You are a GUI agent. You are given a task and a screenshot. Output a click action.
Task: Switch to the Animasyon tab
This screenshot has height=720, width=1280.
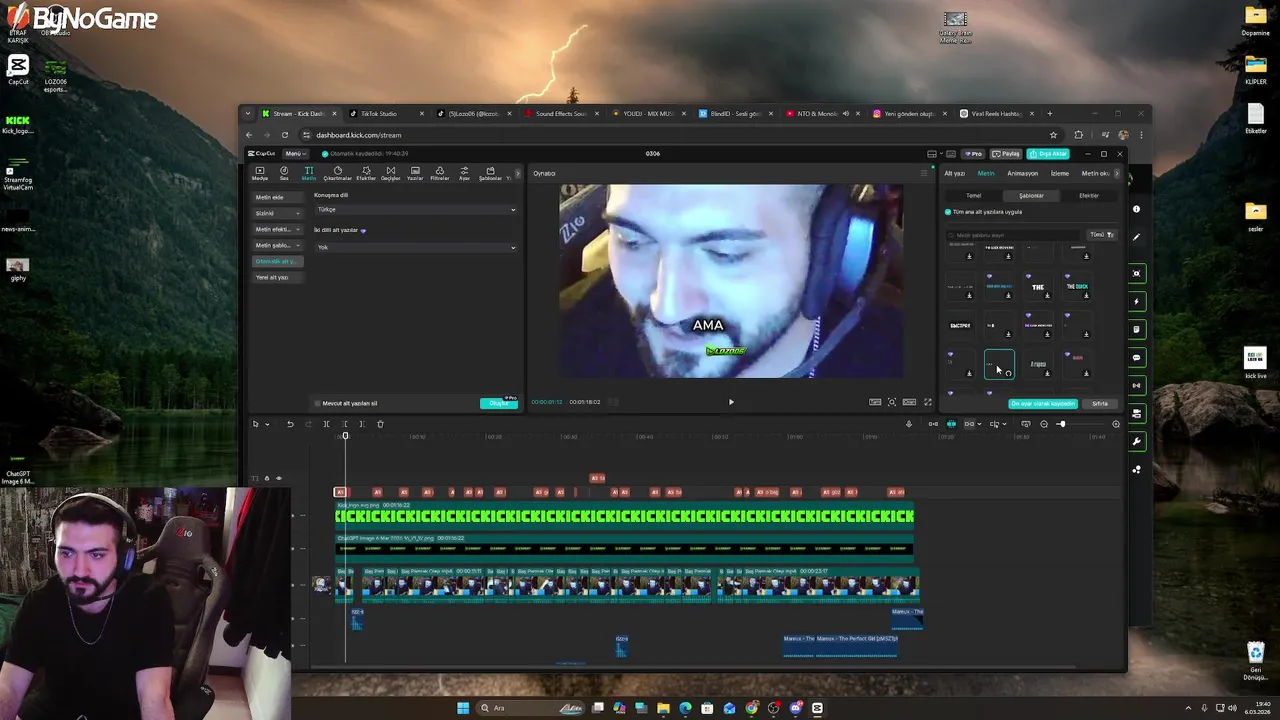tap(1022, 174)
